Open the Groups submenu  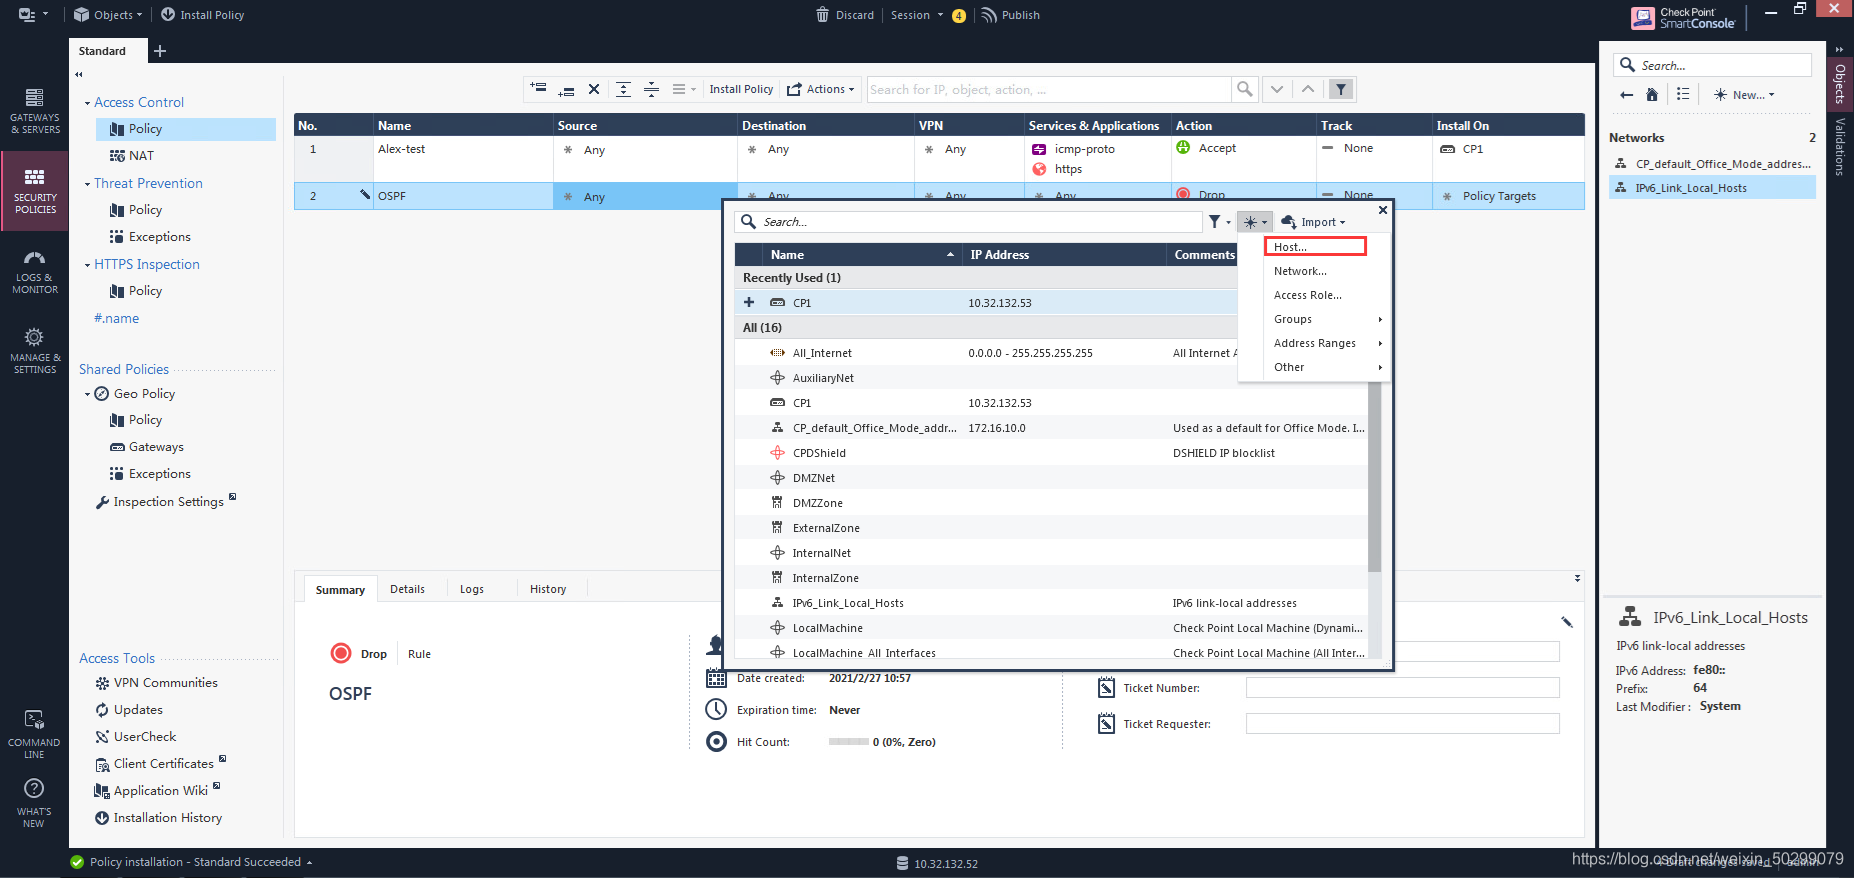pos(1314,319)
